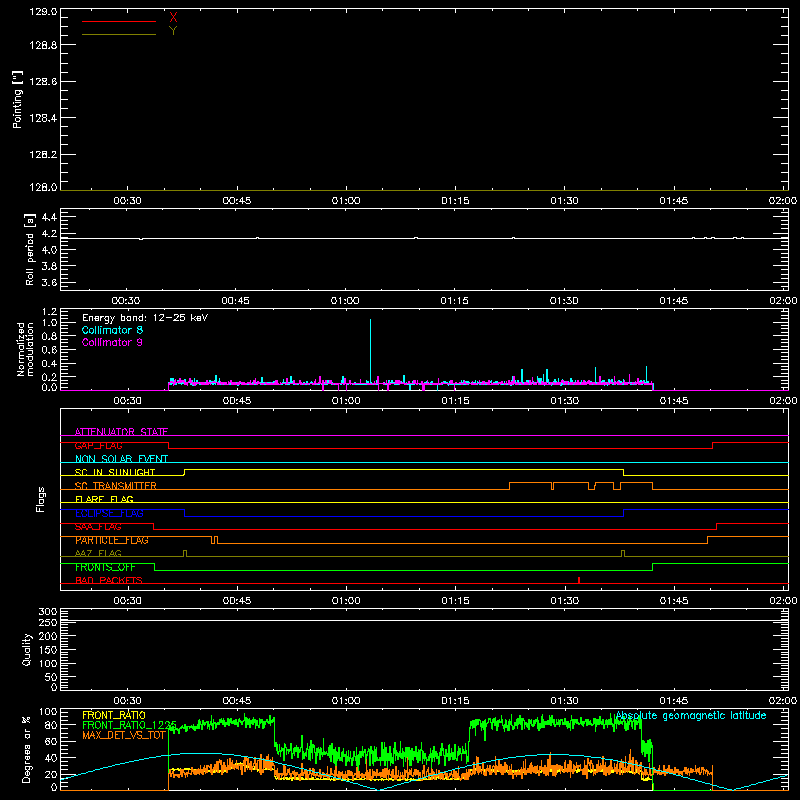Click the PARTICLE_FLAG label
Screen dimensions: 800x800
click(x=112, y=540)
